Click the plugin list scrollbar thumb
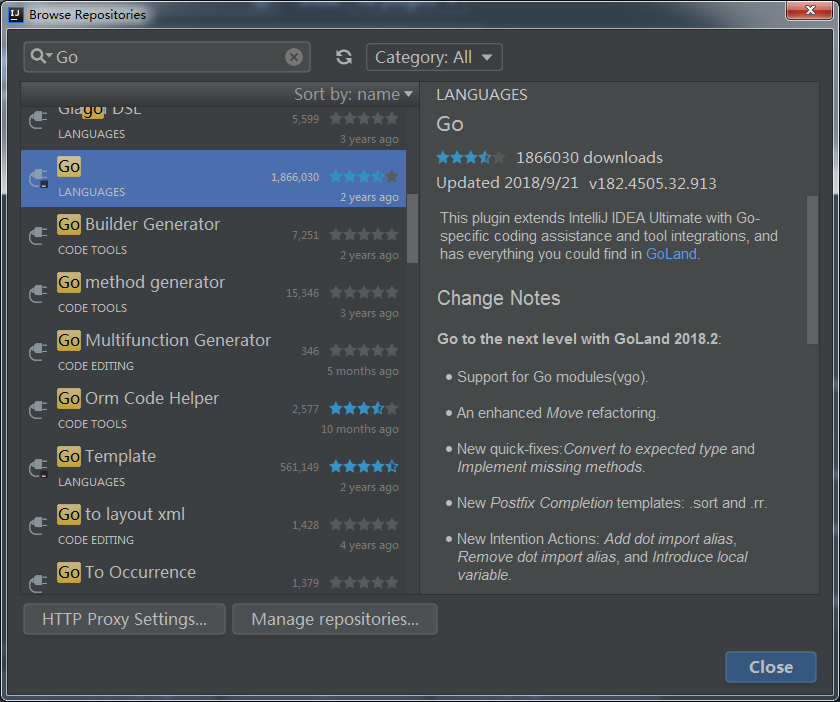This screenshot has width=840, height=702. tap(412, 228)
